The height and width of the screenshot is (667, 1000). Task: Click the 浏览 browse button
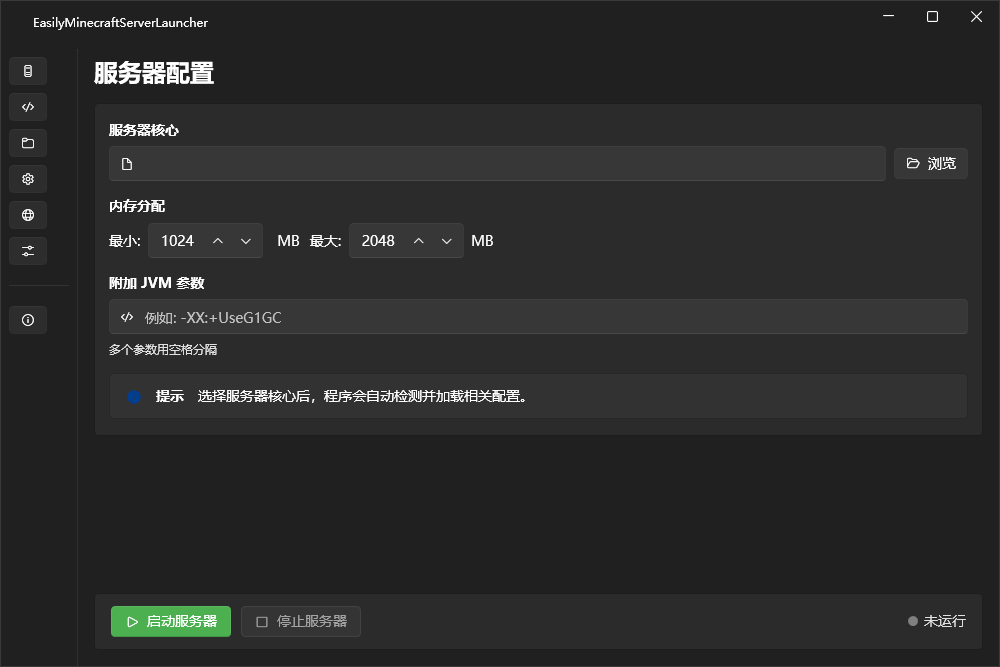931,163
